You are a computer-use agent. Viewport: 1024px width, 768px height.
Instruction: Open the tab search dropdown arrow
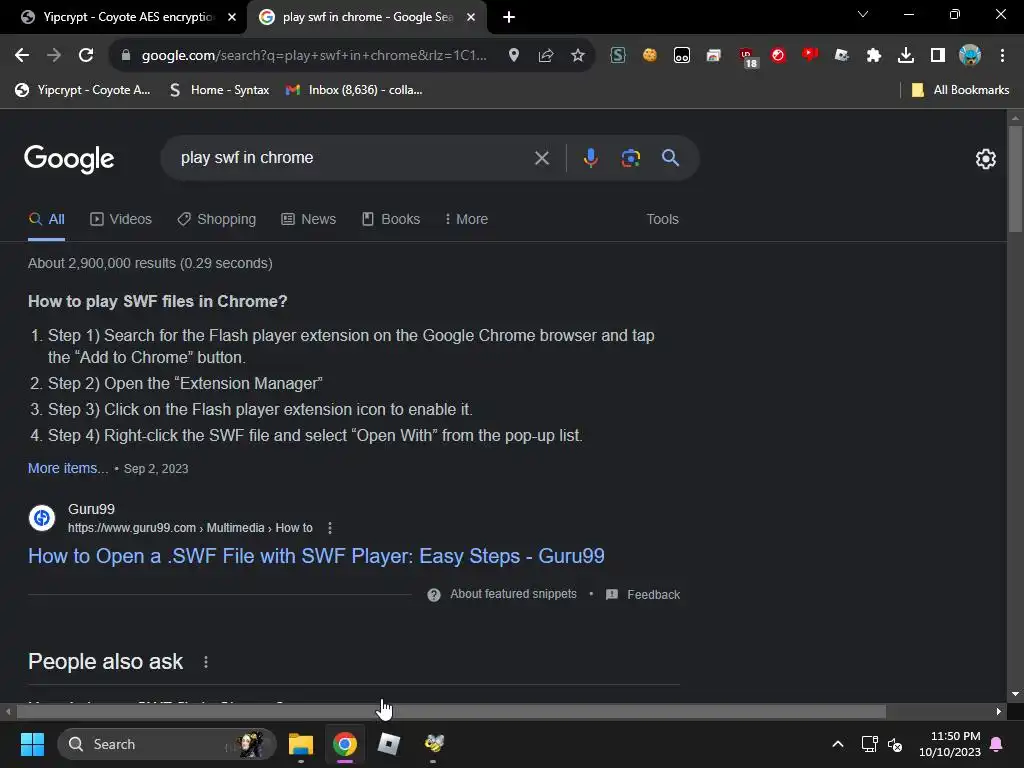click(x=863, y=14)
